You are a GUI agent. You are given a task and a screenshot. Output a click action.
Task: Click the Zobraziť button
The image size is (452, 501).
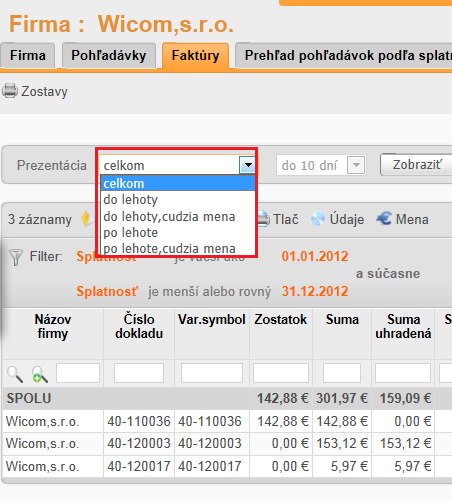click(x=417, y=165)
